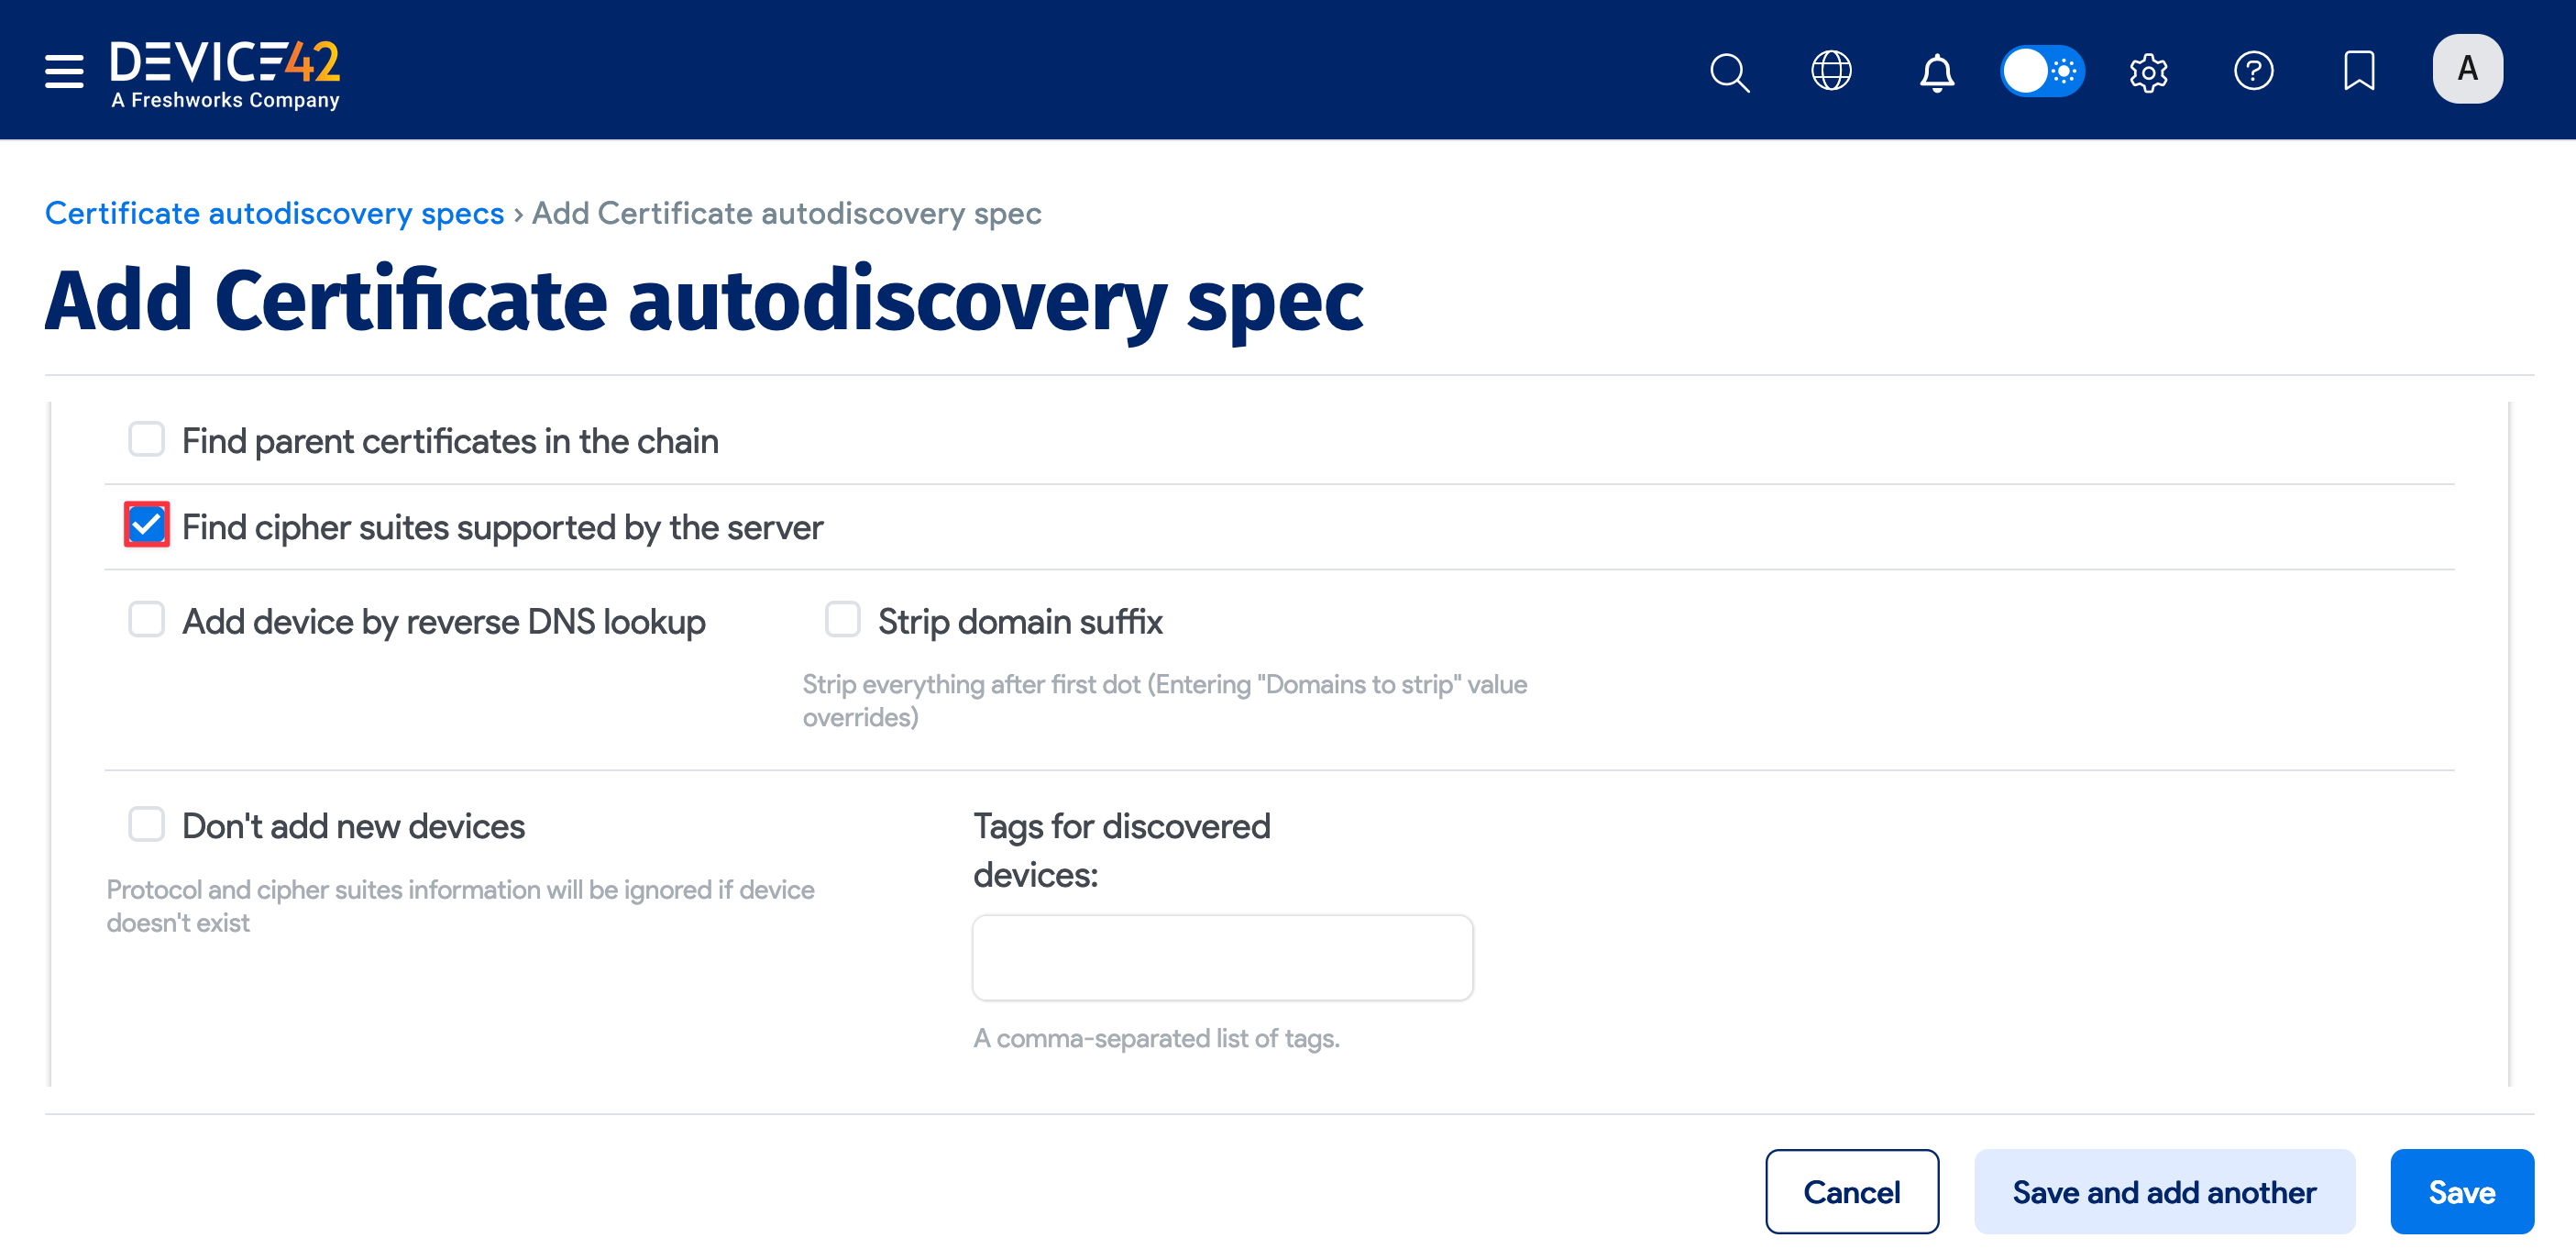
Task: Click Save and add another
Action: 2164,1191
